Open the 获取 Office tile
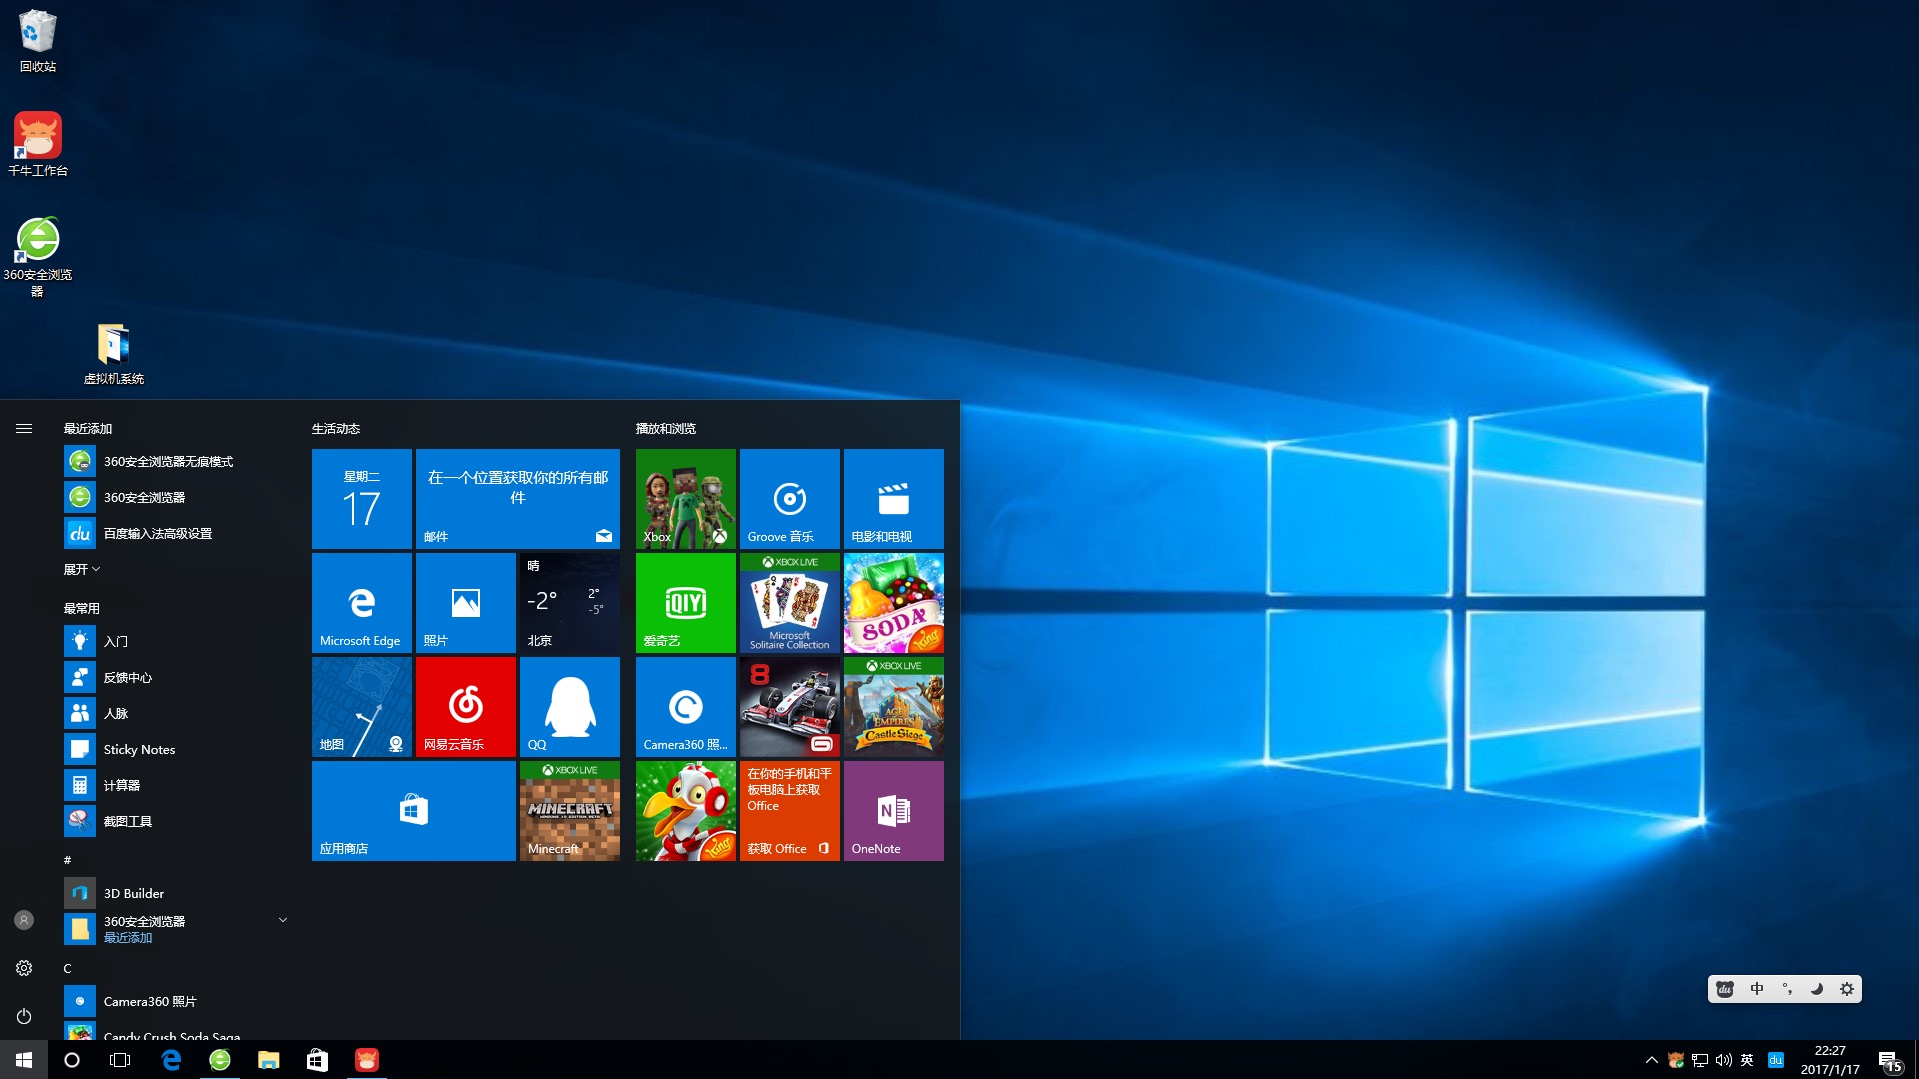Image resolution: width=1919 pixels, height=1079 pixels. pyautogui.click(x=790, y=811)
